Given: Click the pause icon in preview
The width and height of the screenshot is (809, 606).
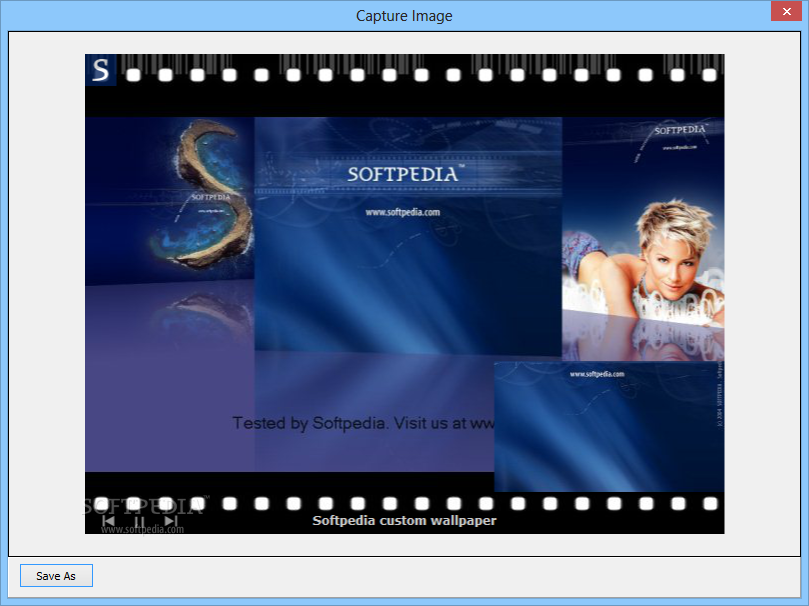Looking at the screenshot, I should pos(139,521).
